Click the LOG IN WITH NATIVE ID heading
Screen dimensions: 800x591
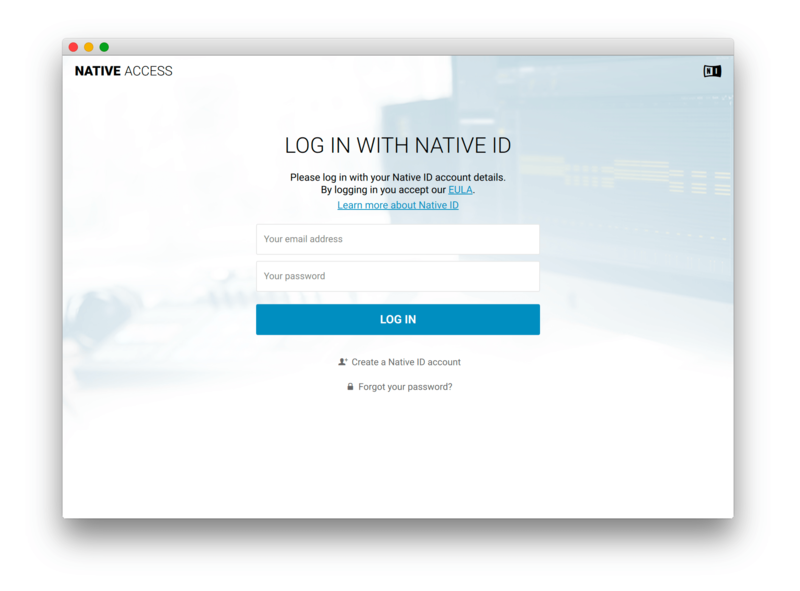pyautogui.click(x=398, y=145)
